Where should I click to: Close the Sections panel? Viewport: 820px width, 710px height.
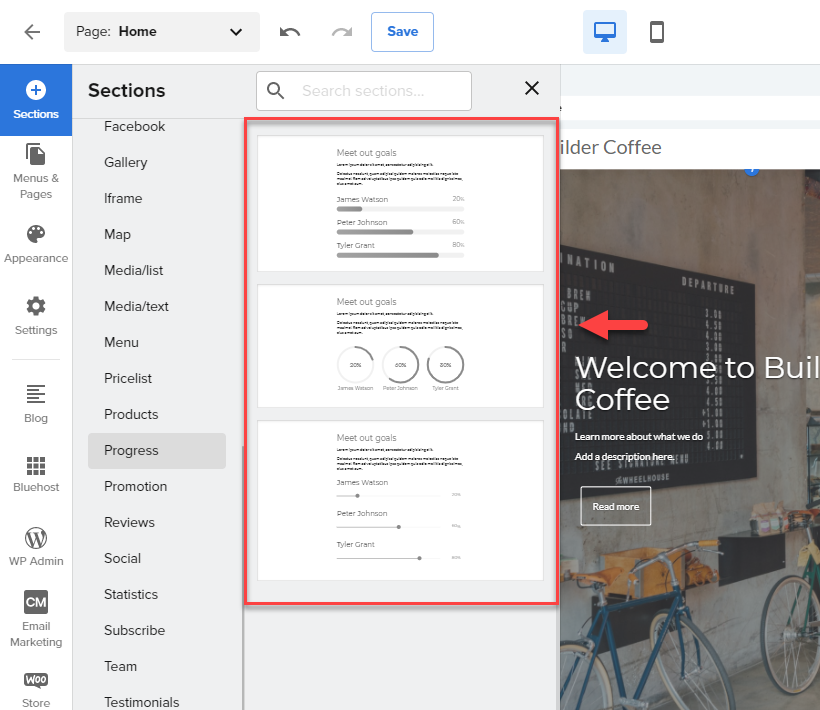tap(532, 88)
